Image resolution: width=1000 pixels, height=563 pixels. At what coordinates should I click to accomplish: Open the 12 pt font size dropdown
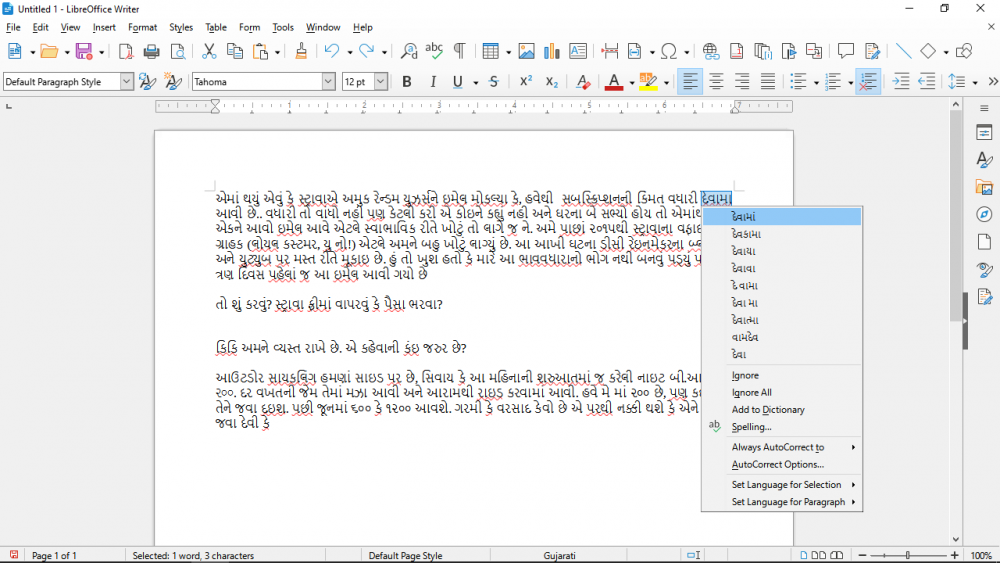(x=381, y=82)
